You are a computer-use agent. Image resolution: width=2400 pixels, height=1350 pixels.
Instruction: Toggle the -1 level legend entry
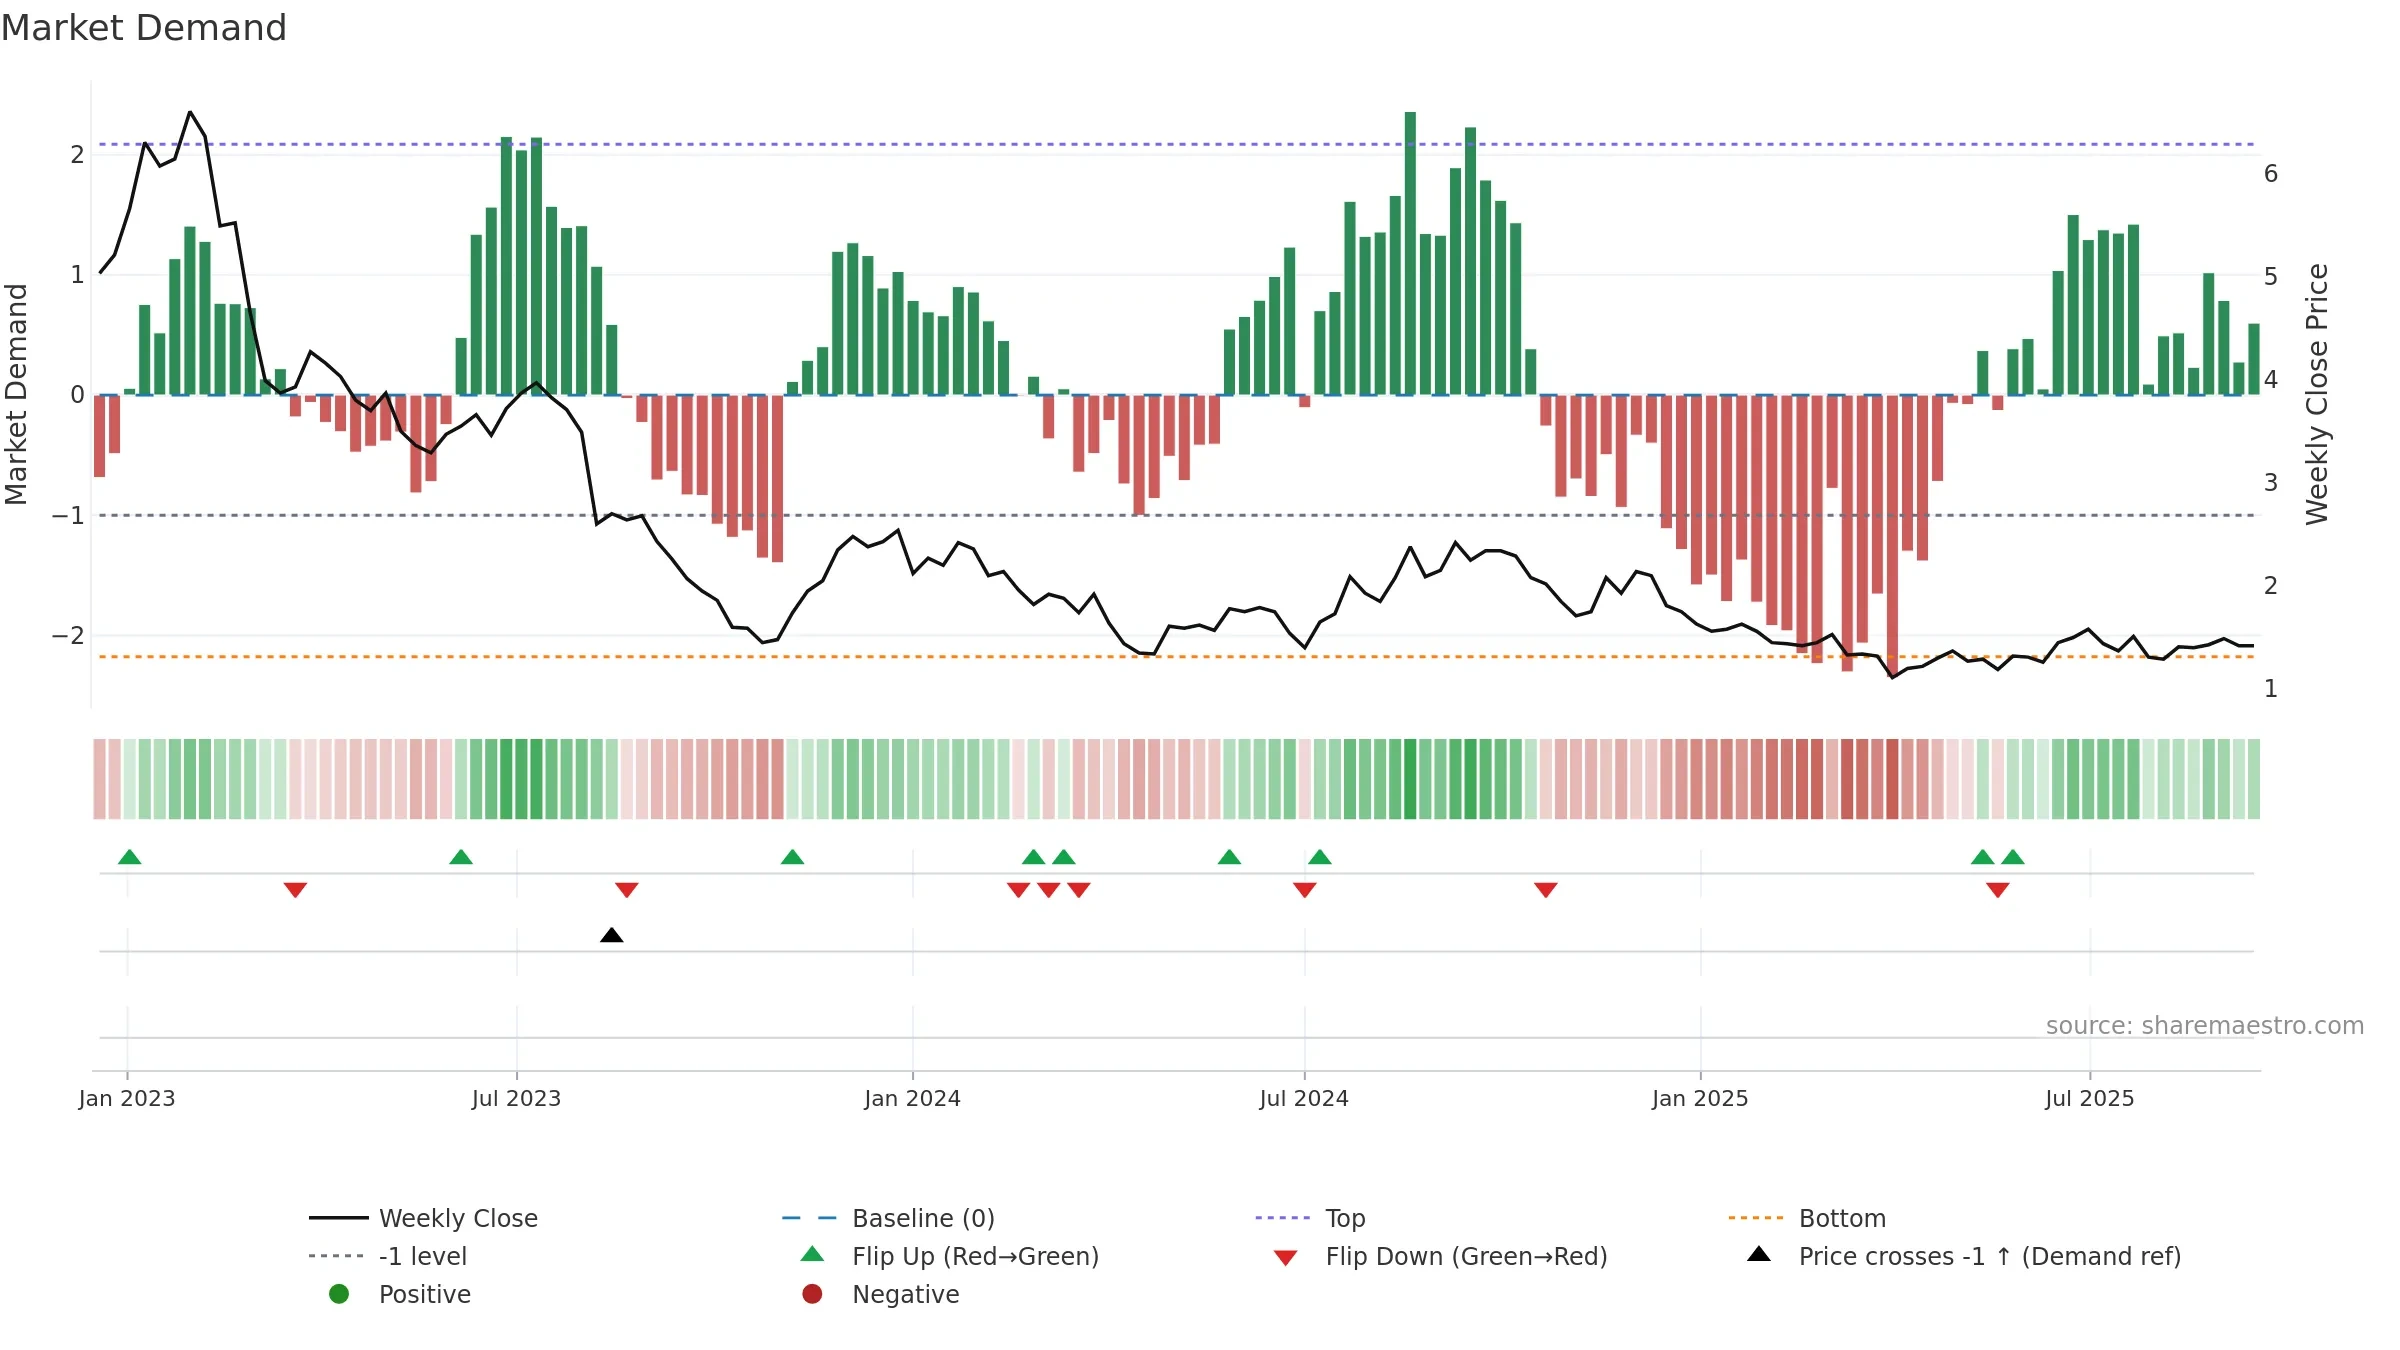click(388, 1256)
